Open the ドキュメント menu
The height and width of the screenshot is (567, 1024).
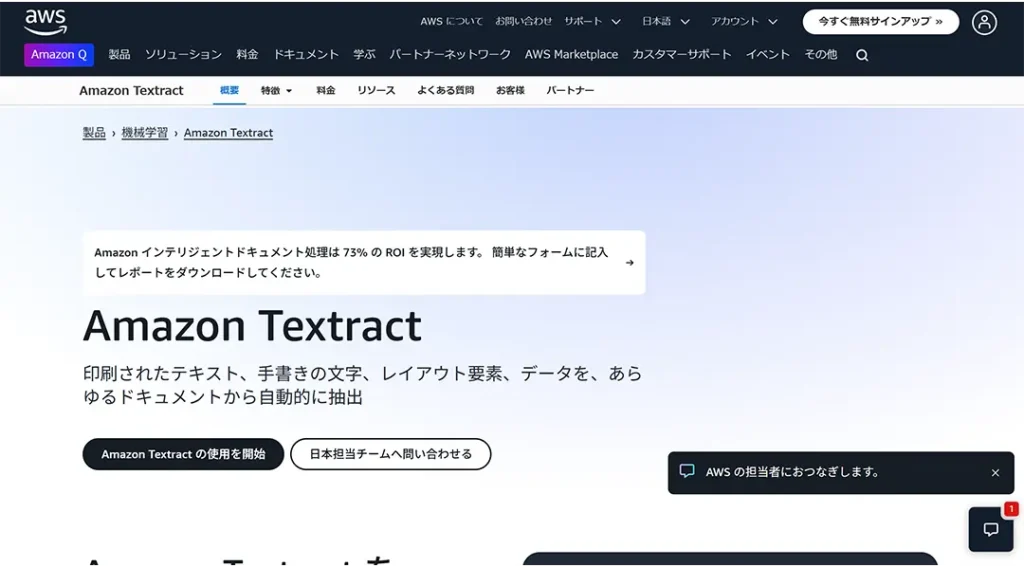(306, 55)
